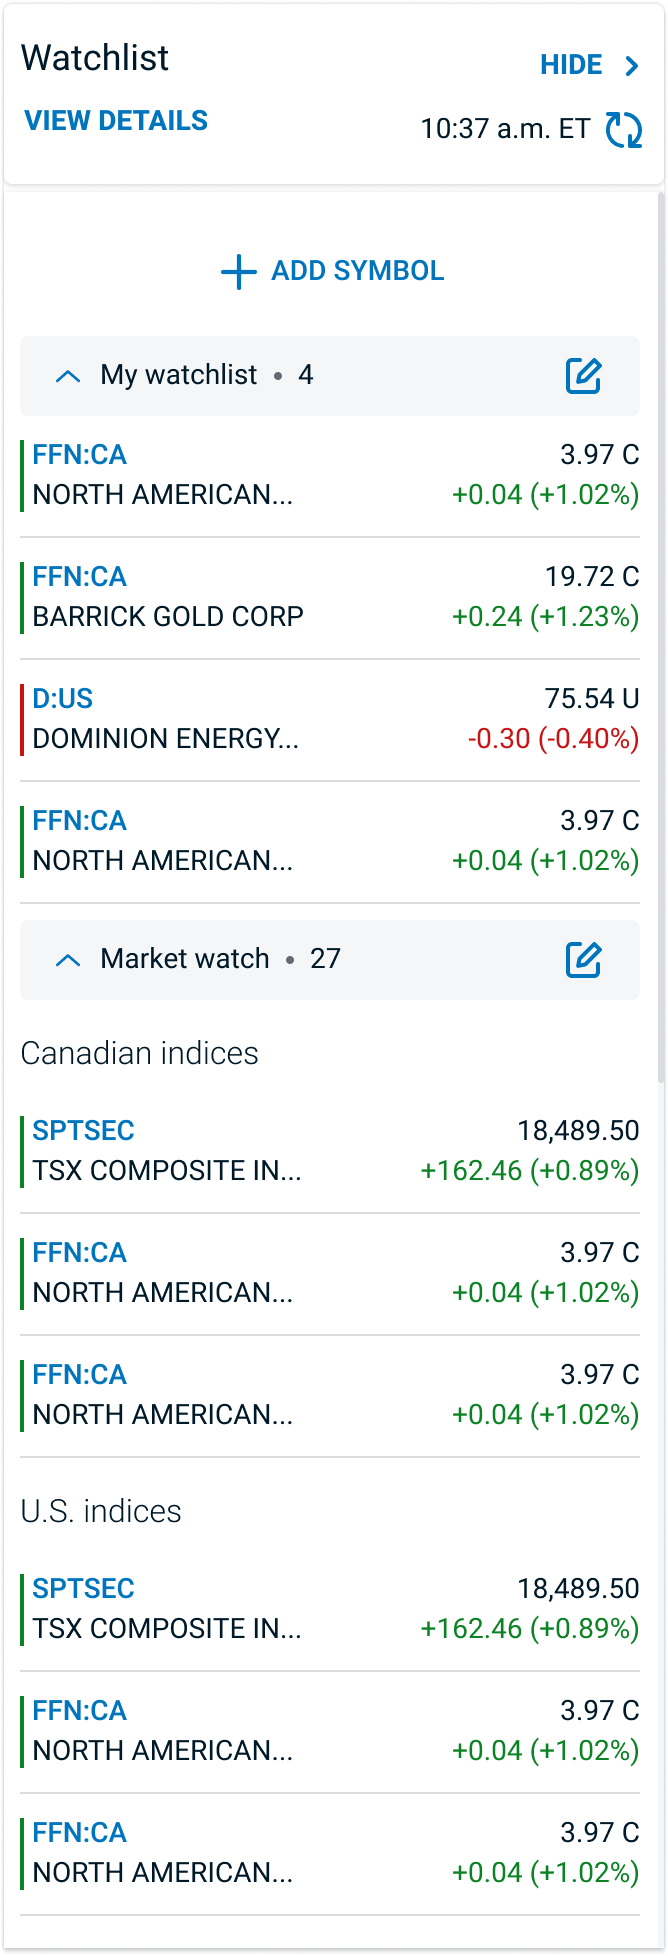668x1956 pixels.
Task: Click the Dominion Energy price 75.54 U
Action: point(591,698)
